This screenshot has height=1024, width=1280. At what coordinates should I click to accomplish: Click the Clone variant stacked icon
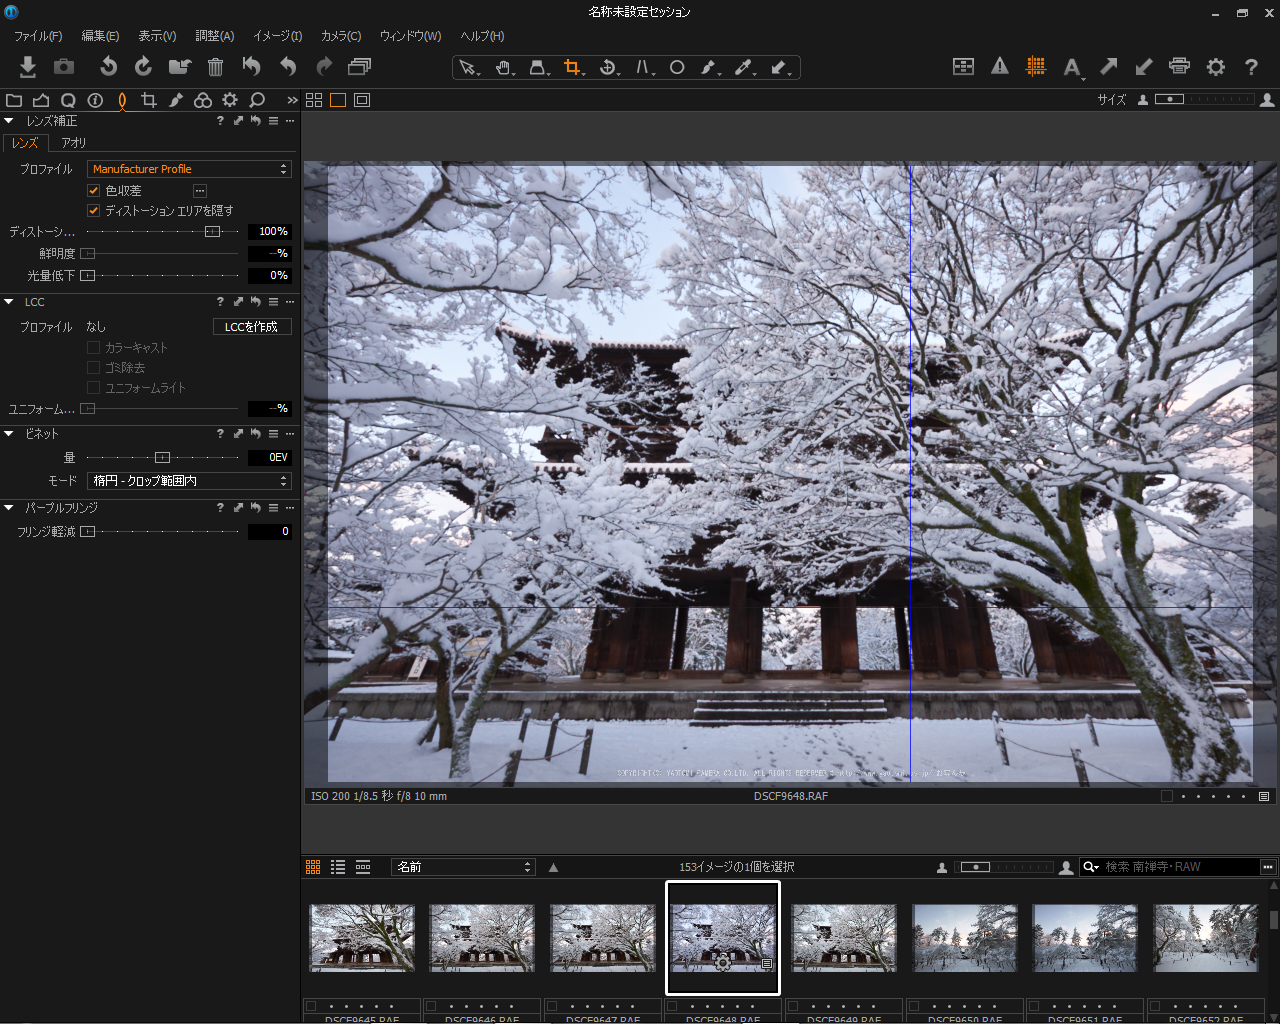359,67
